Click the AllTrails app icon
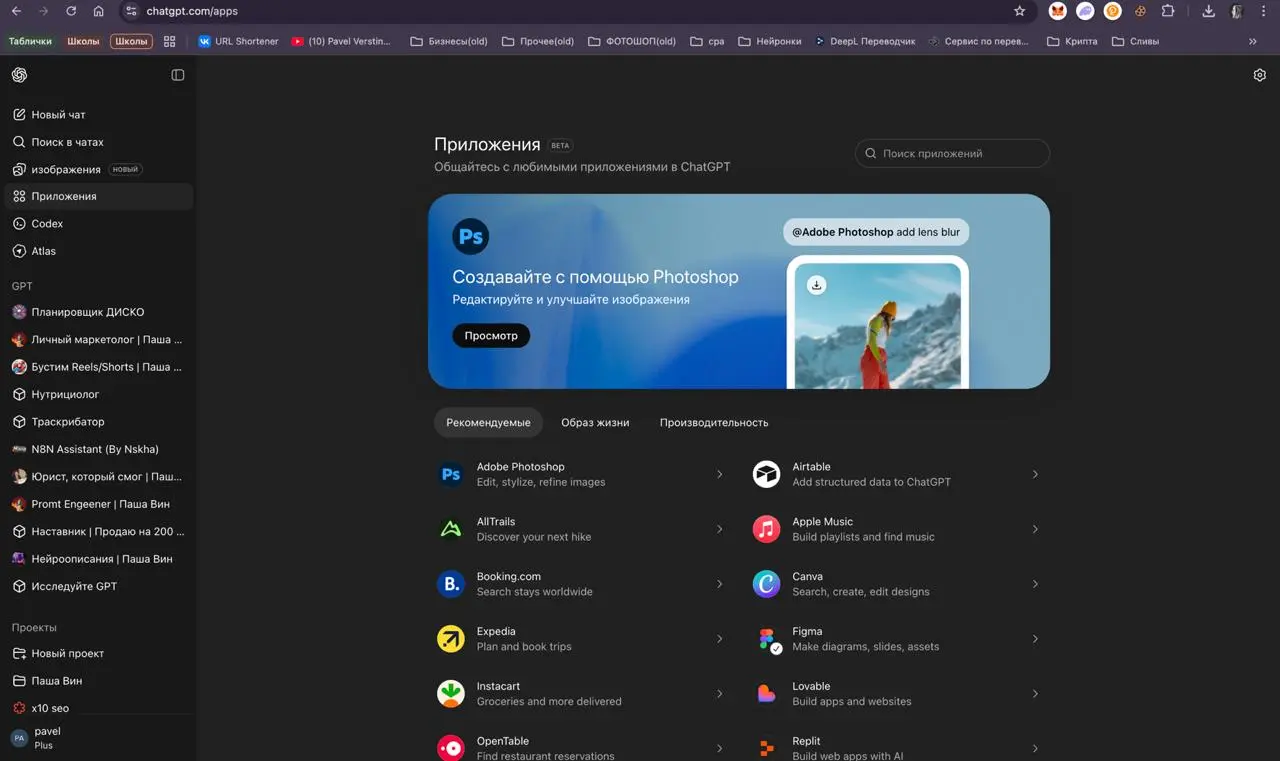 pos(451,529)
